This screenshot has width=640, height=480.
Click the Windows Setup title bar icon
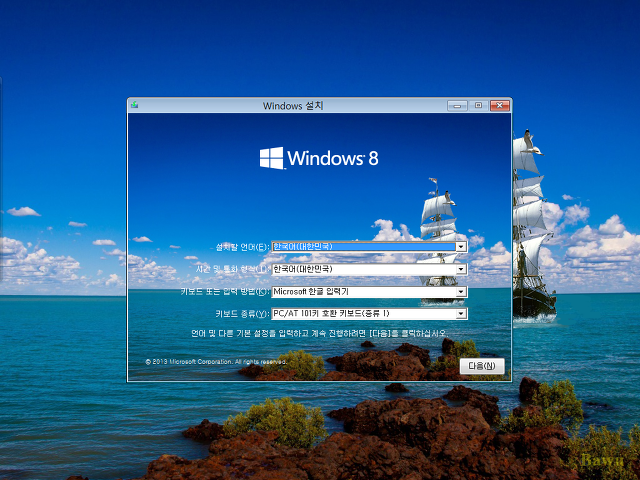point(134,105)
